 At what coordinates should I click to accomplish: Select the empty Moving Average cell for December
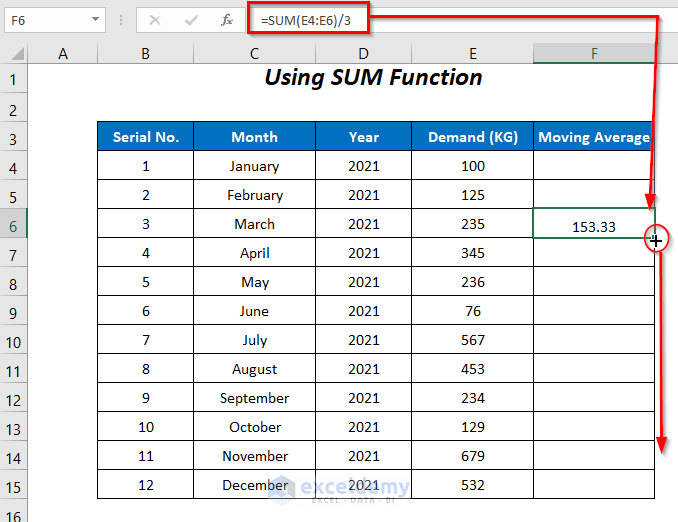(x=594, y=484)
